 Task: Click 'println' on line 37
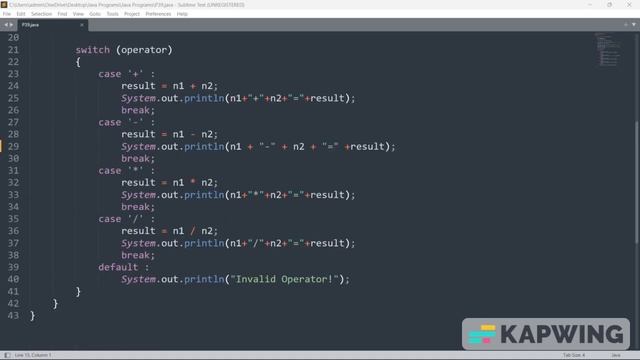[204, 243]
